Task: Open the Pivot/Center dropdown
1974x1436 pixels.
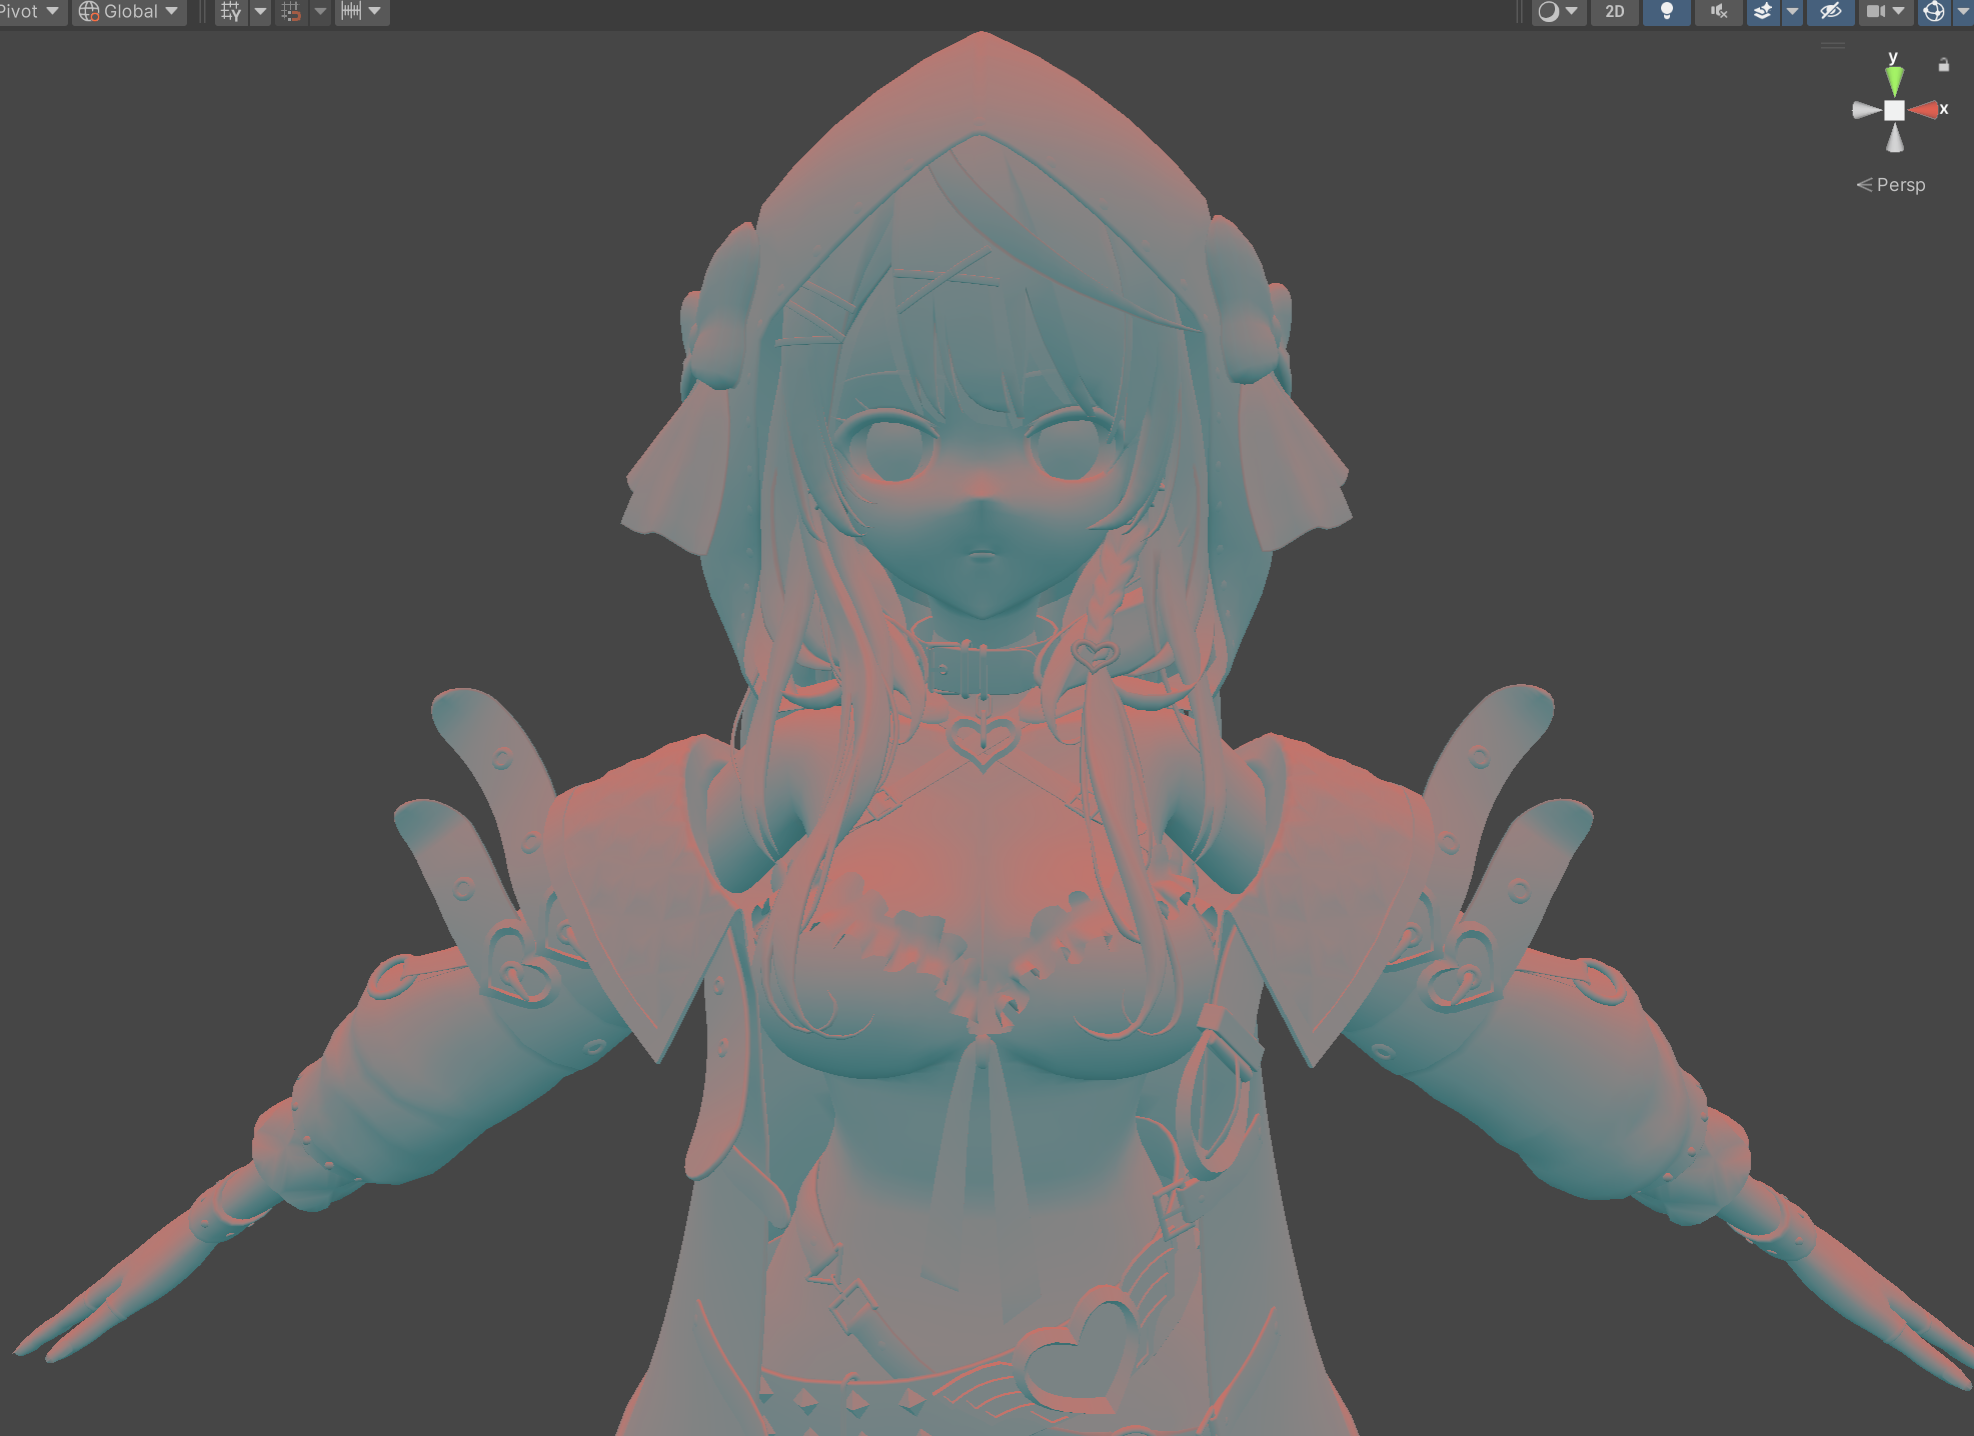Action: (30, 12)
